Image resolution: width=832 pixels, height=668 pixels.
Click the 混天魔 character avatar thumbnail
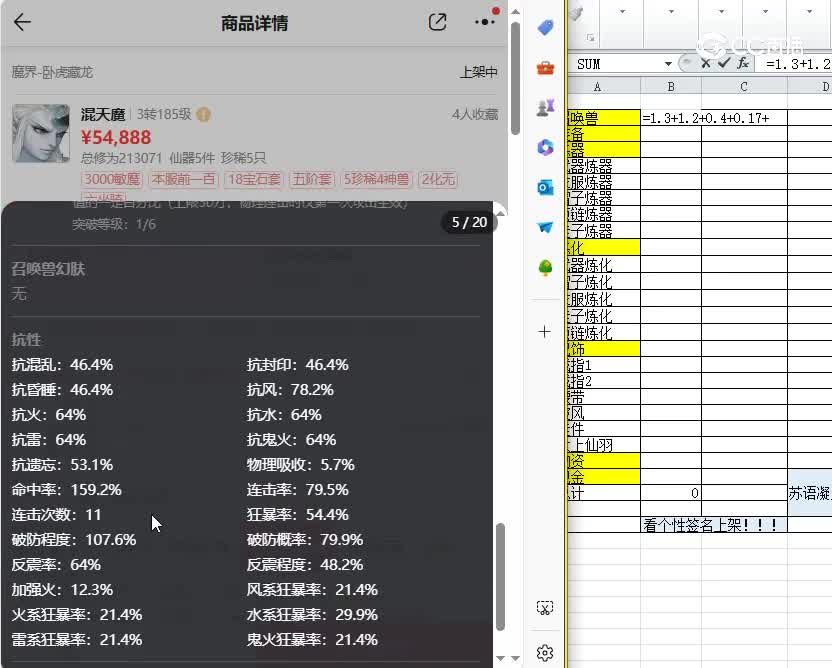coord(41,133)
